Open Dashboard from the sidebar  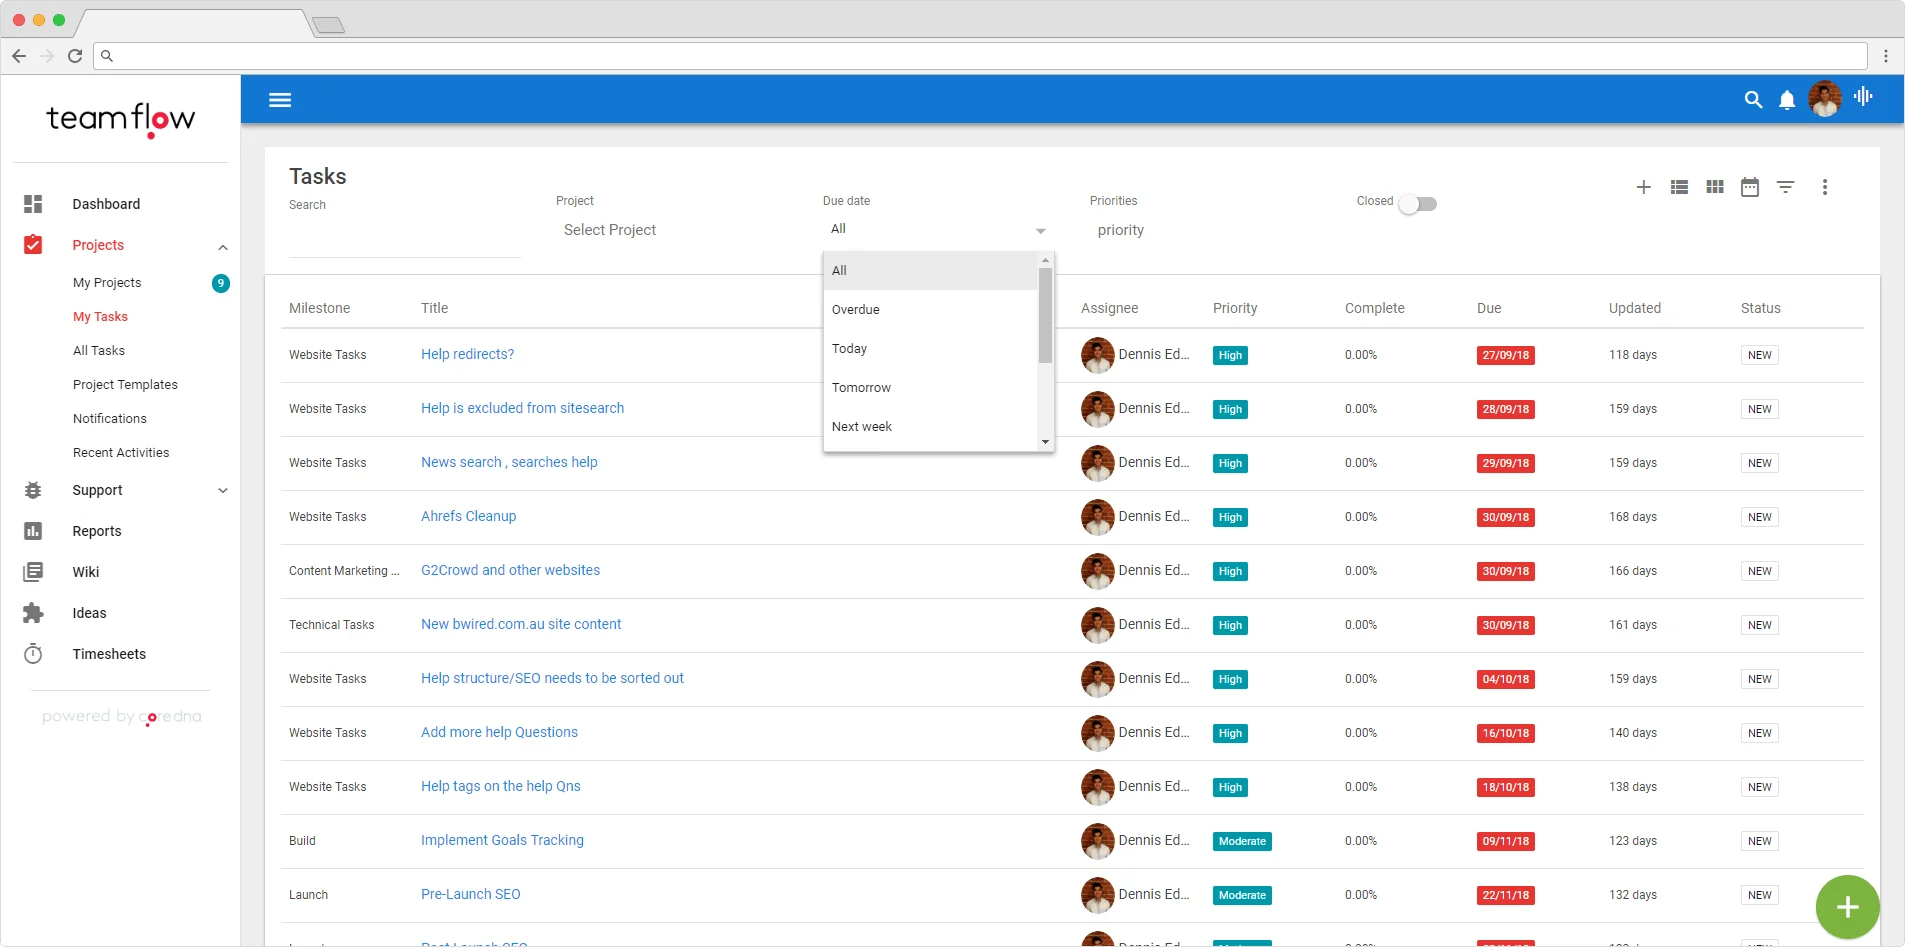pos(106,204)
